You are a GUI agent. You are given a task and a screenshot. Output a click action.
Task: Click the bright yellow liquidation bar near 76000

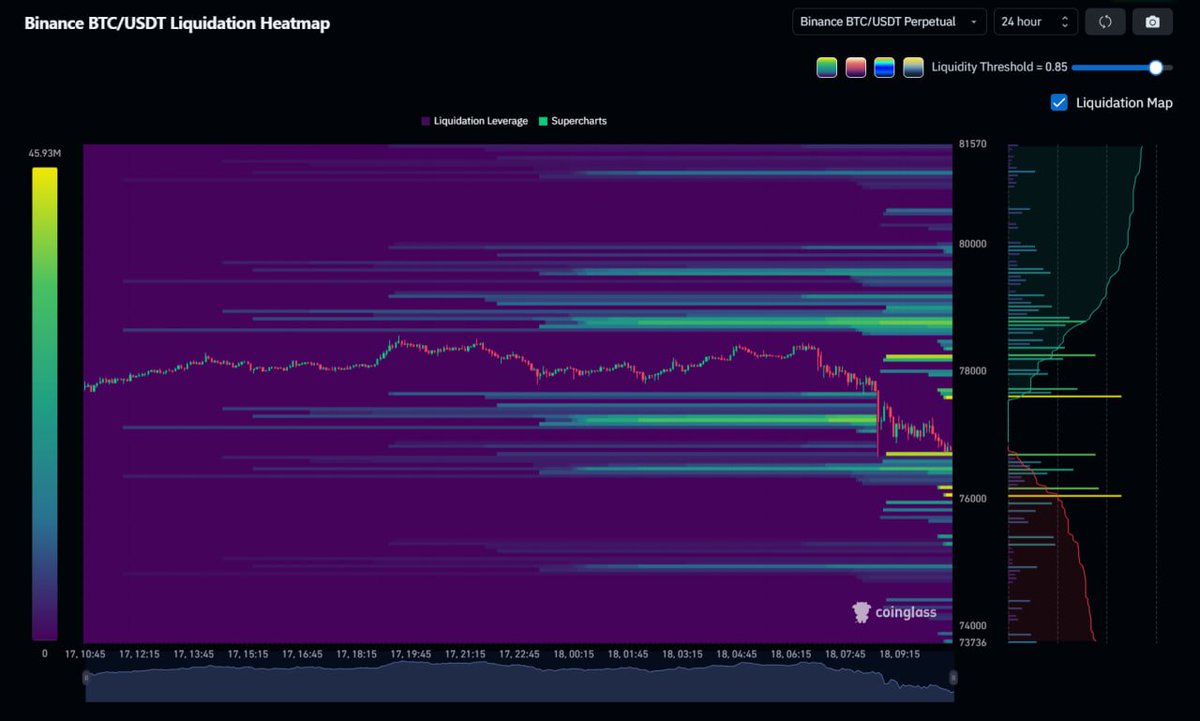click(1064, 496)
